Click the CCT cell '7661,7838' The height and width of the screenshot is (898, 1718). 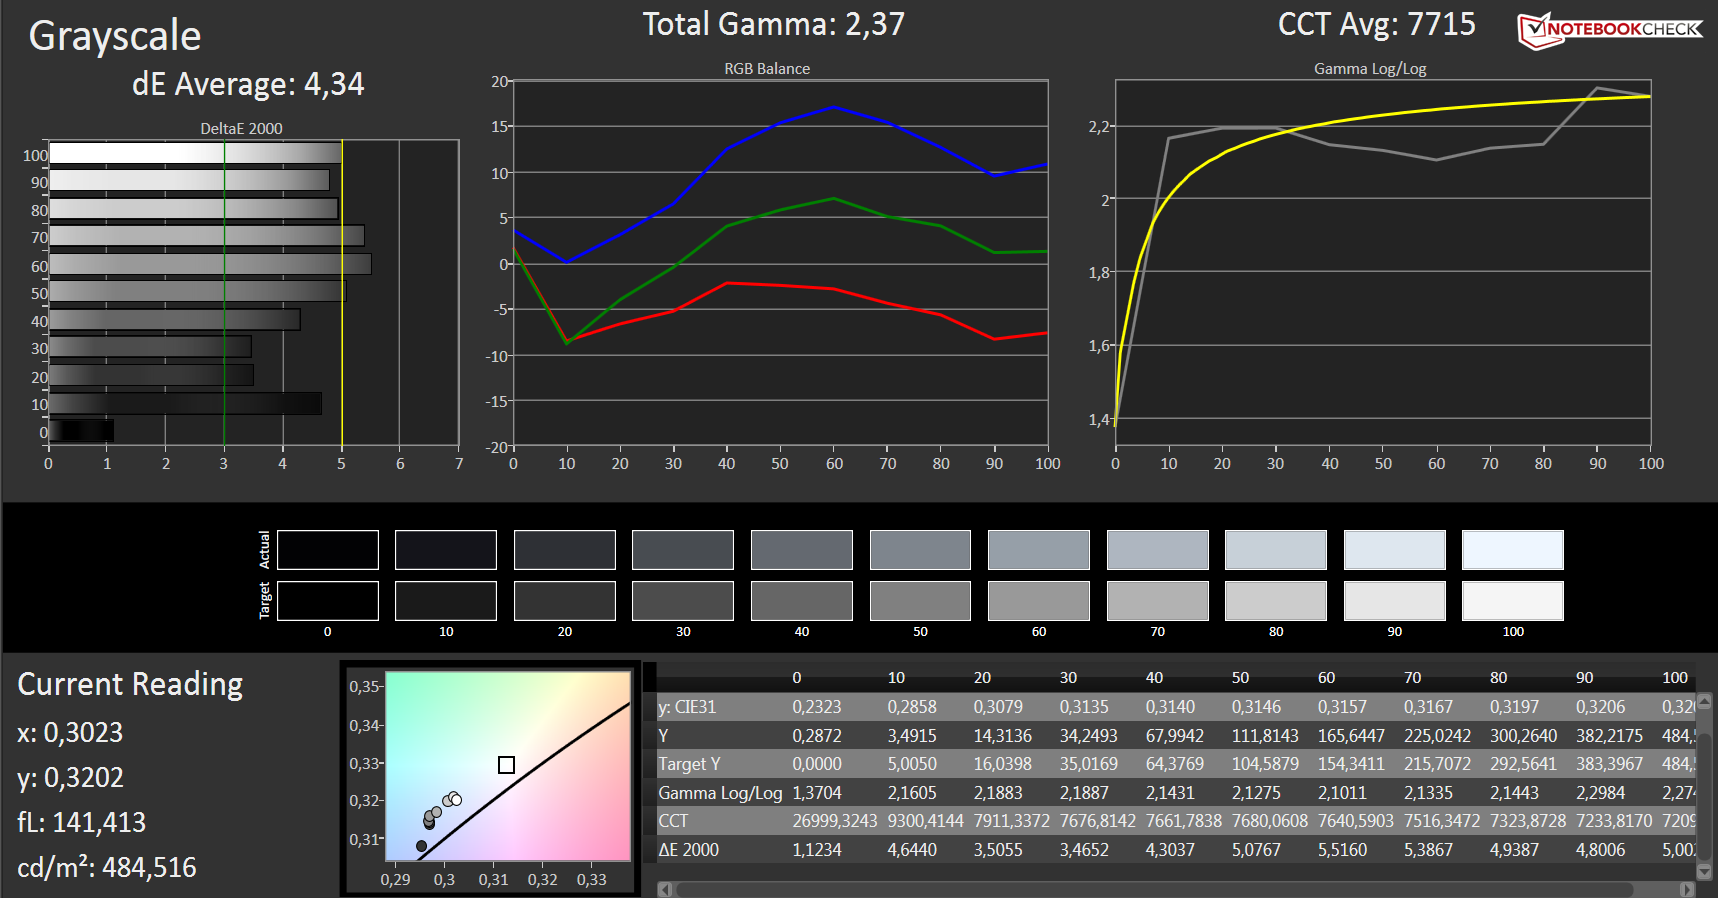pos(1184,821)
